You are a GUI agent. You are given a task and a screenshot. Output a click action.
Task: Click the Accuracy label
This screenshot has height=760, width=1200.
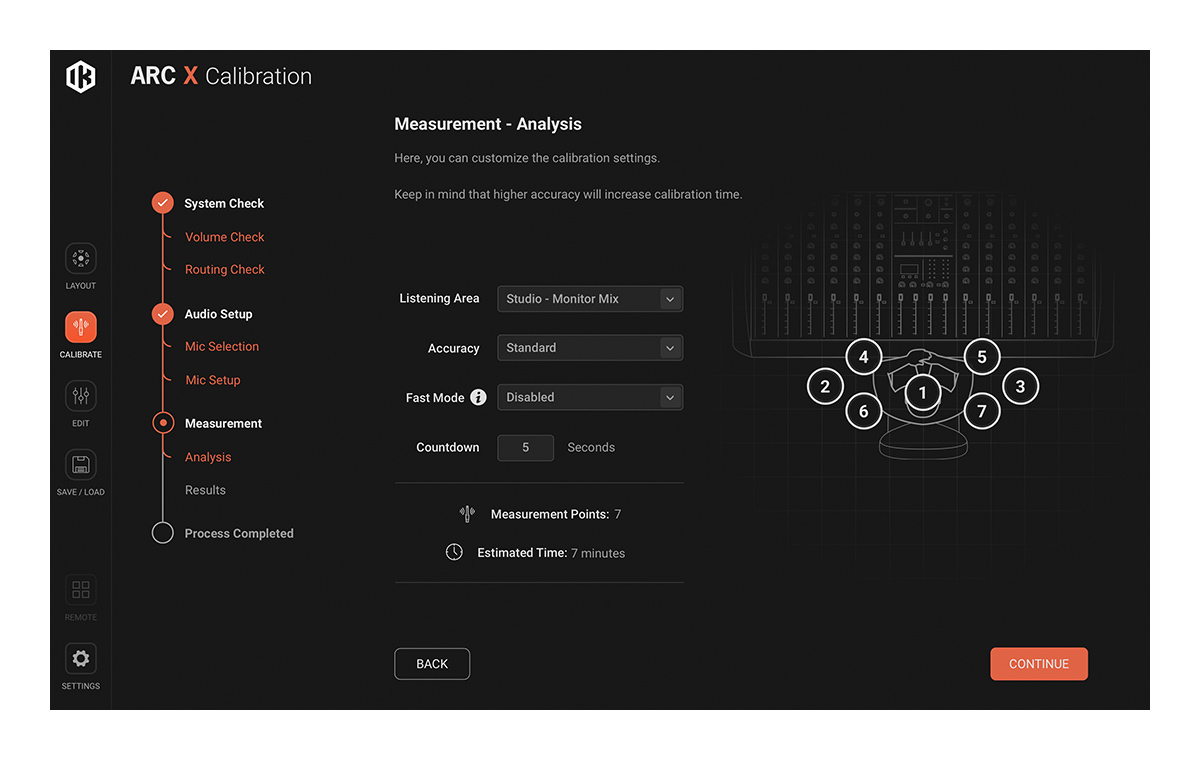454,348
